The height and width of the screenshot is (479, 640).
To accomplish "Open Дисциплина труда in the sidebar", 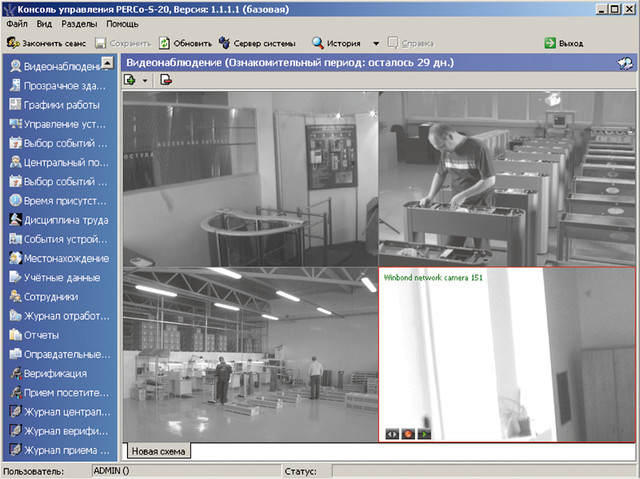I will click(58, 220).
